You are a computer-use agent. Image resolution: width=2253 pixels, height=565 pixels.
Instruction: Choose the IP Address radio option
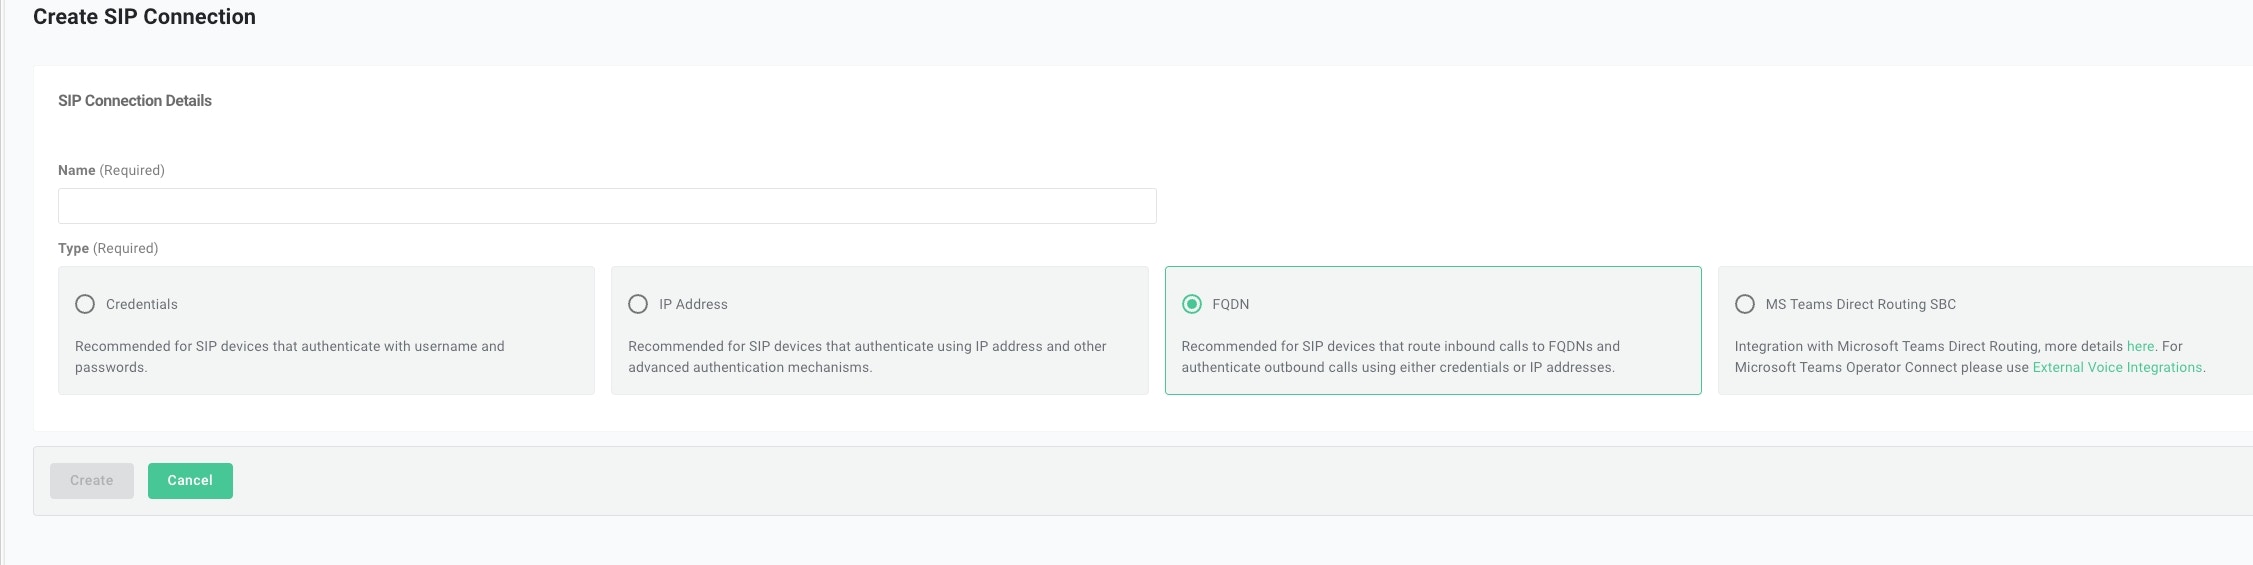click(x=638, y=304)
